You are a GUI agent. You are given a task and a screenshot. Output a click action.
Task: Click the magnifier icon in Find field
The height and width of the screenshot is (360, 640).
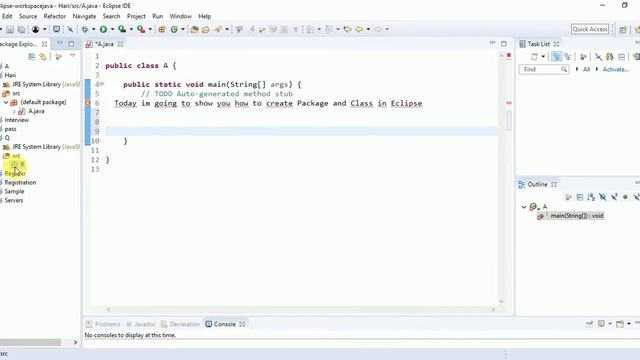[564, 69]
